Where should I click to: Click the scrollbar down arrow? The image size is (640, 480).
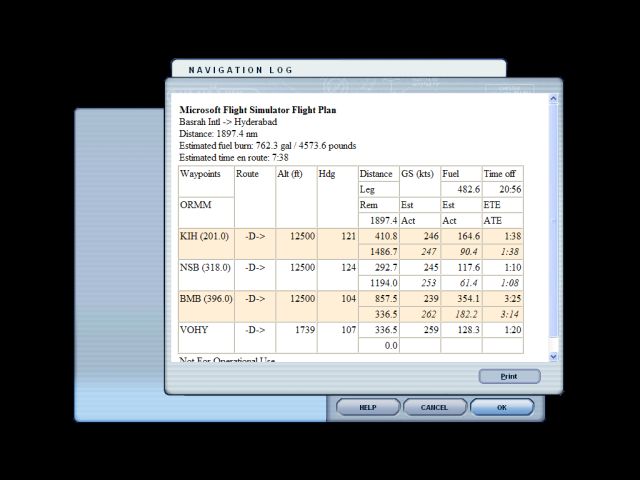[x=554, y=355]
